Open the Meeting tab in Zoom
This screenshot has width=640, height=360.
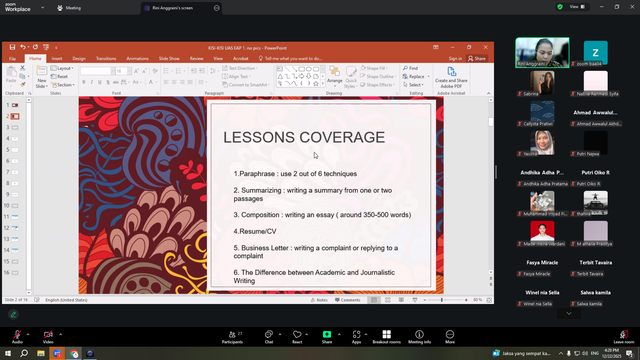coord(69,8)
